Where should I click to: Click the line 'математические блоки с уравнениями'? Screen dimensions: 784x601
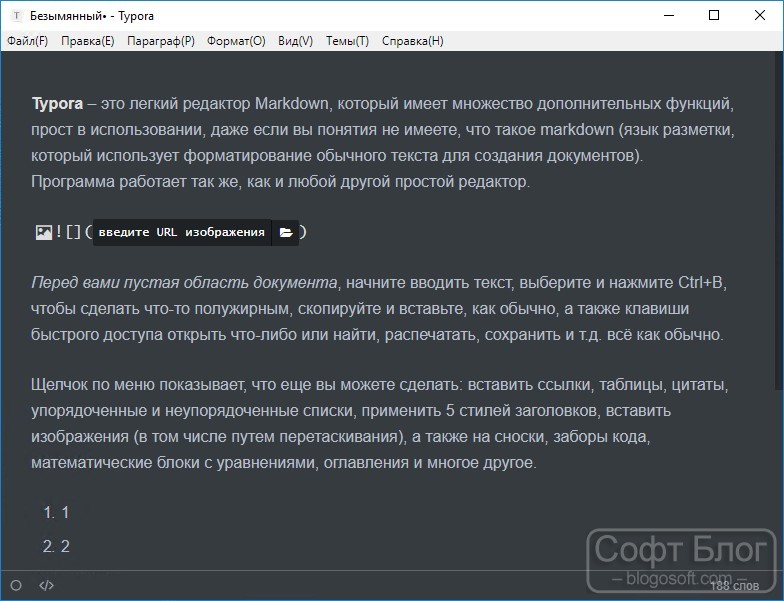284,463
